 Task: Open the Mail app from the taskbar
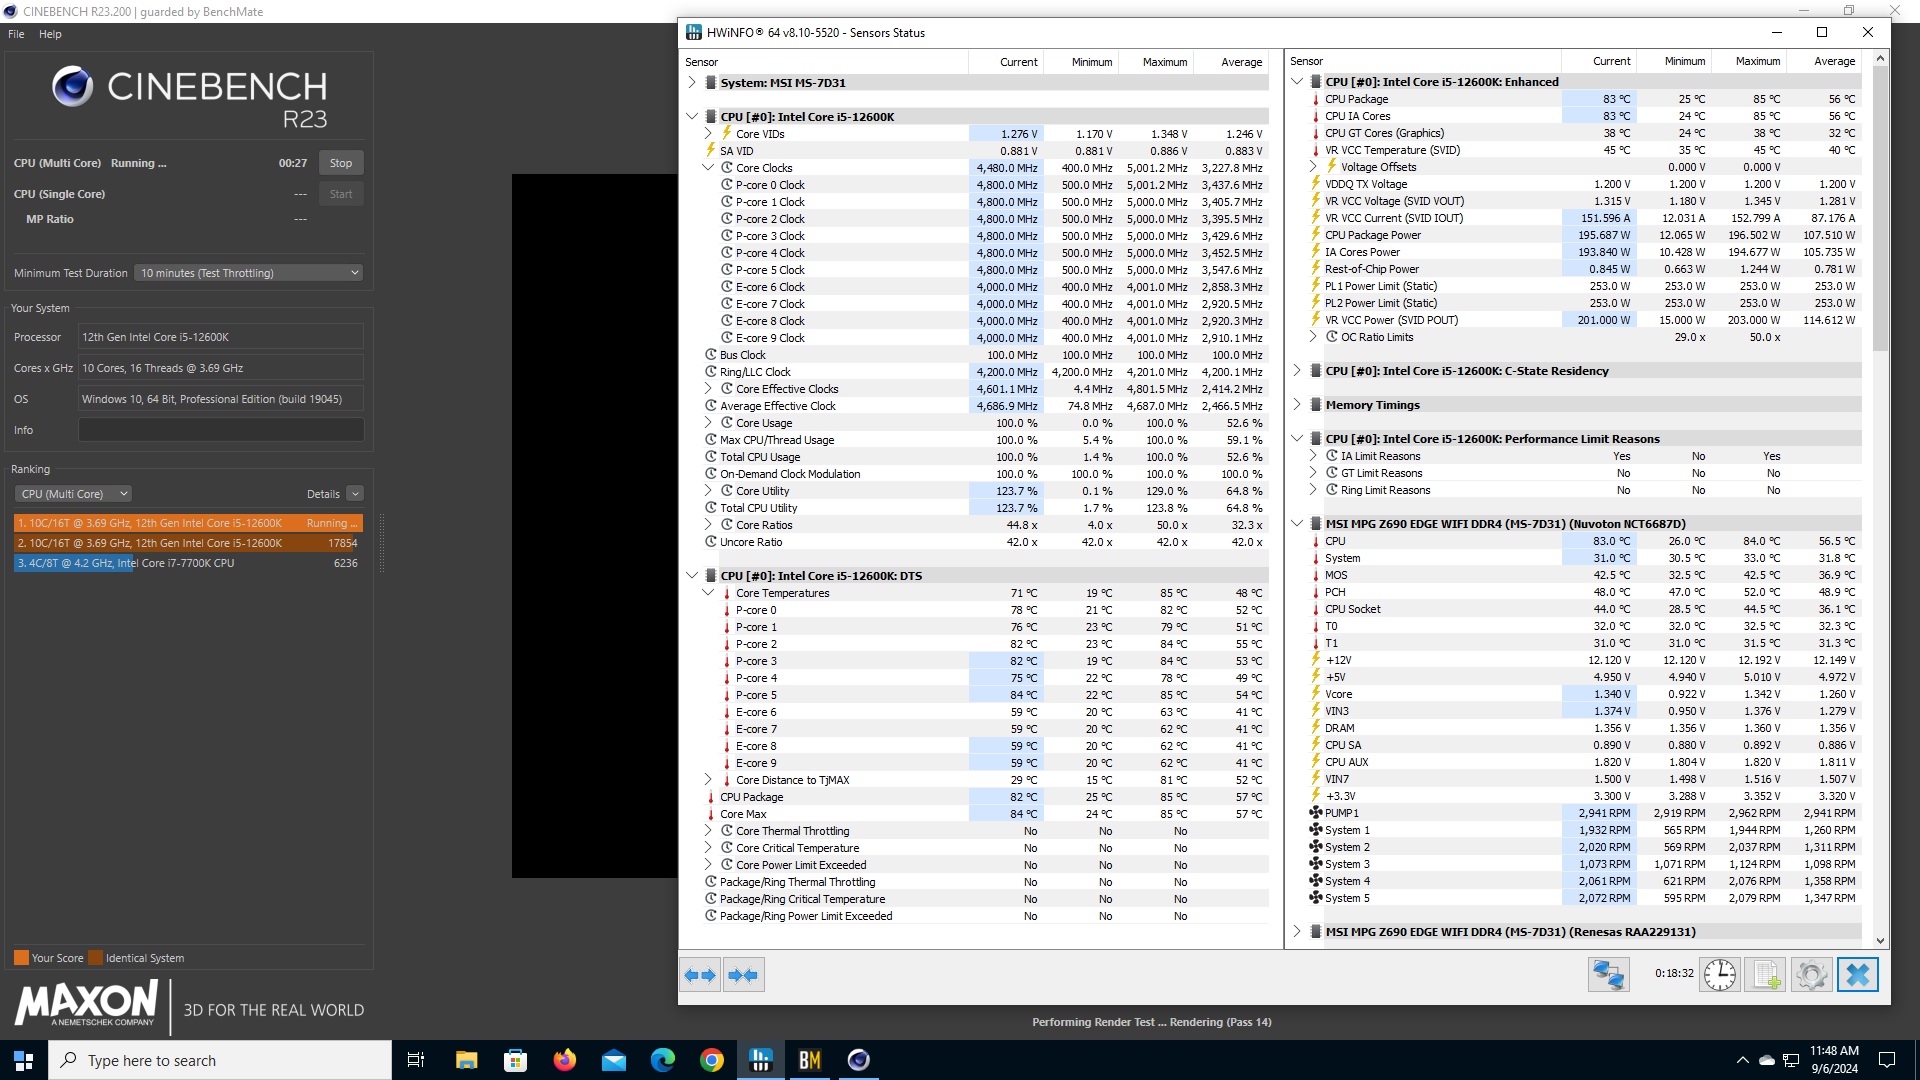click(613, 1060)
